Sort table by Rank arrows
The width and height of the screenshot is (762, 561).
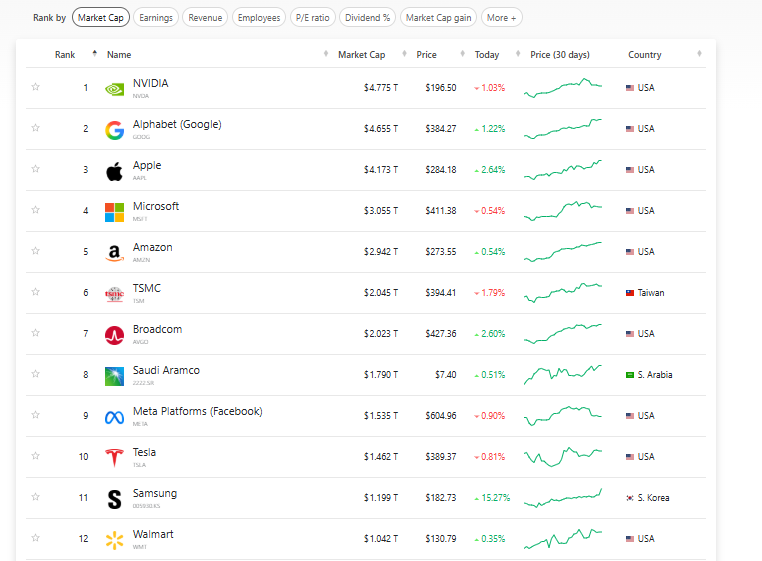coord(95,53)
